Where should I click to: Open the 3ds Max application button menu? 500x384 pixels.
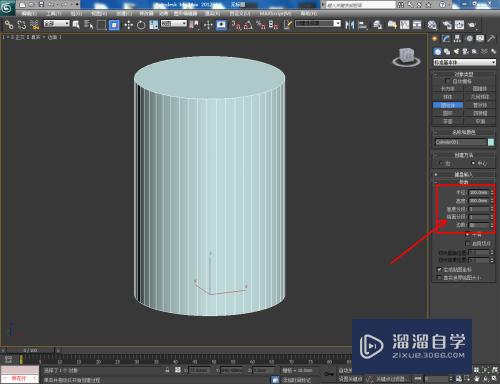tap(7, 8)
